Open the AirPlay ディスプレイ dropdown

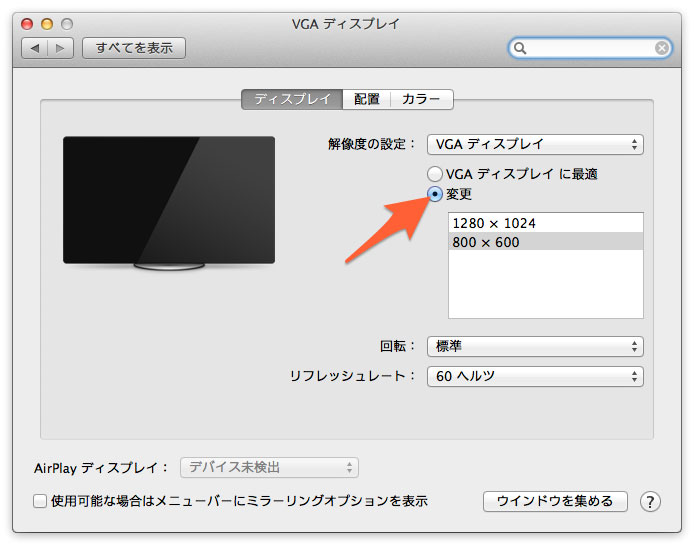click(x=269, y=468)
